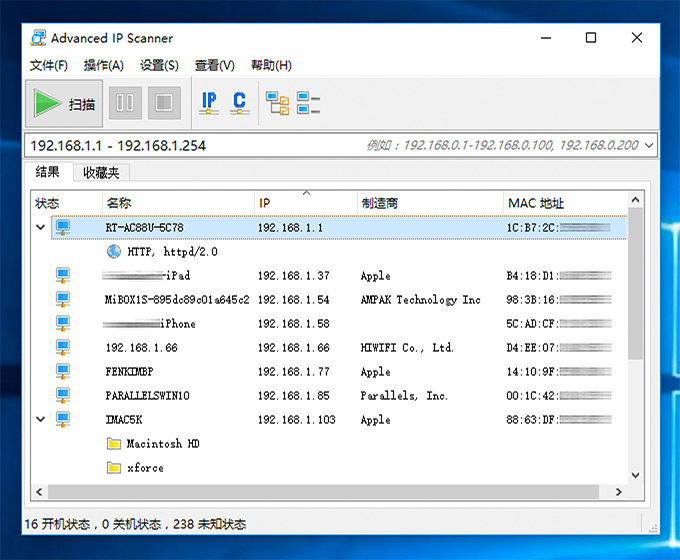The height and width of the screenshot is (560, 680).
Task: Click the horizontal scrollbar right arrow
Action: pos(618,491)
